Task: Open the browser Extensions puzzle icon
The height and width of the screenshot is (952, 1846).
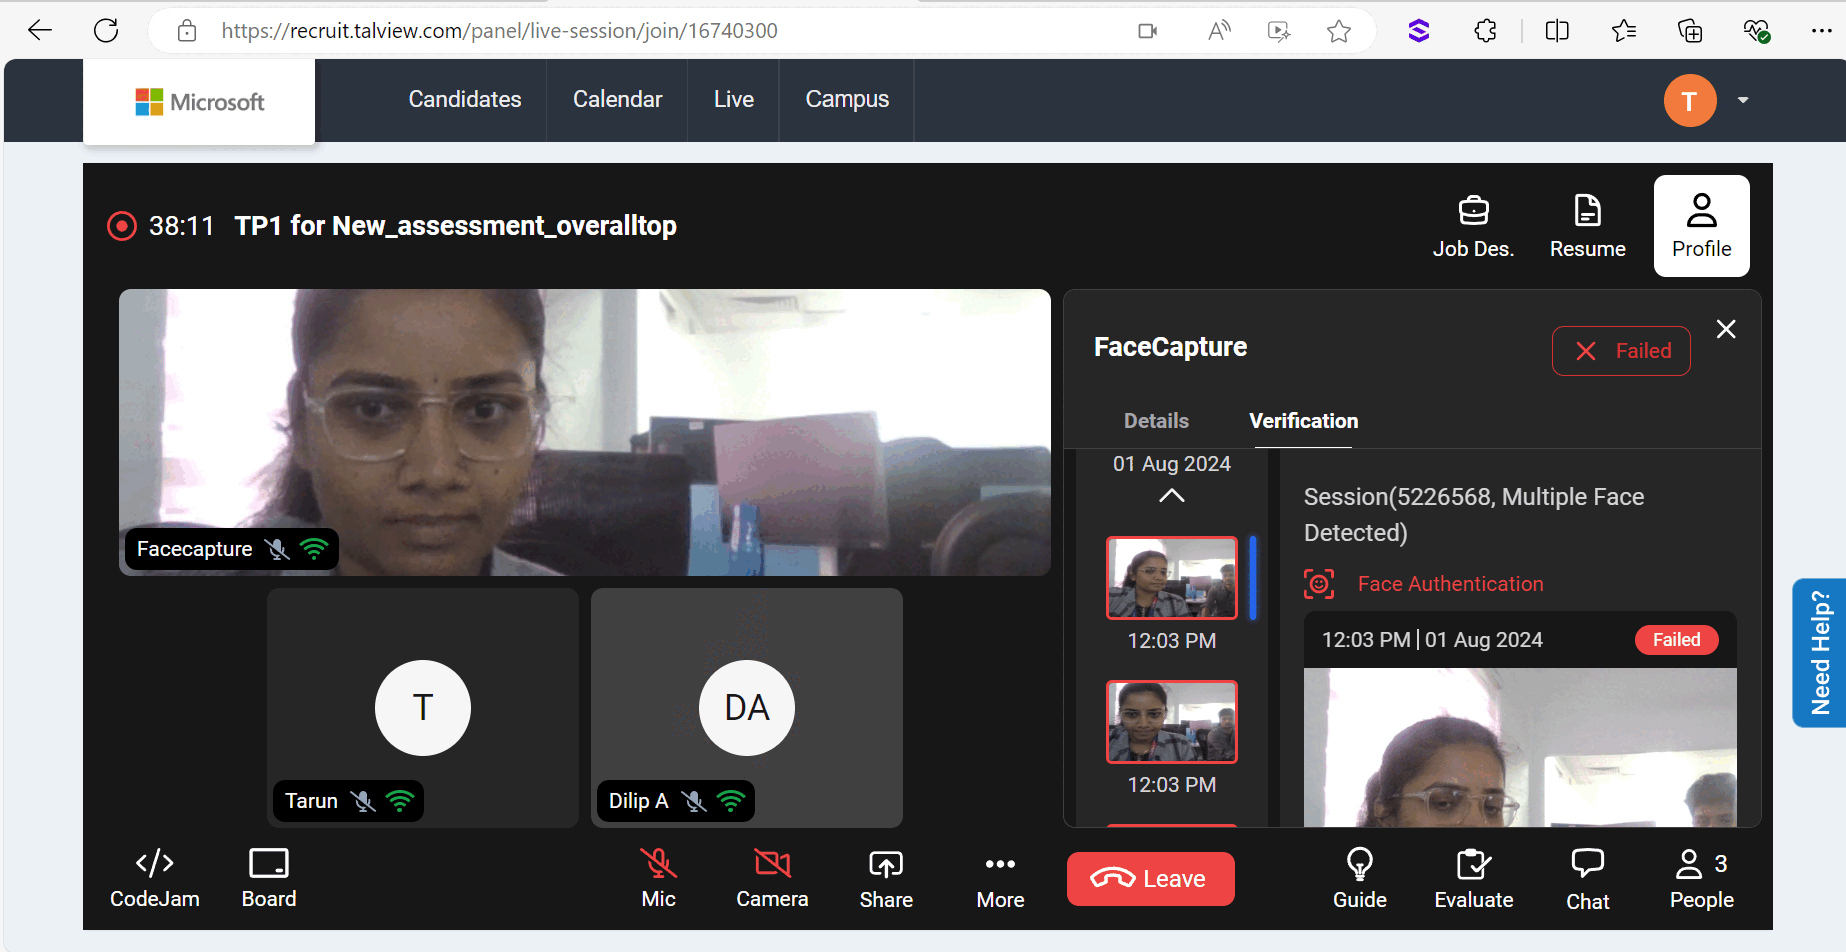Action: tap(1485, 31)
